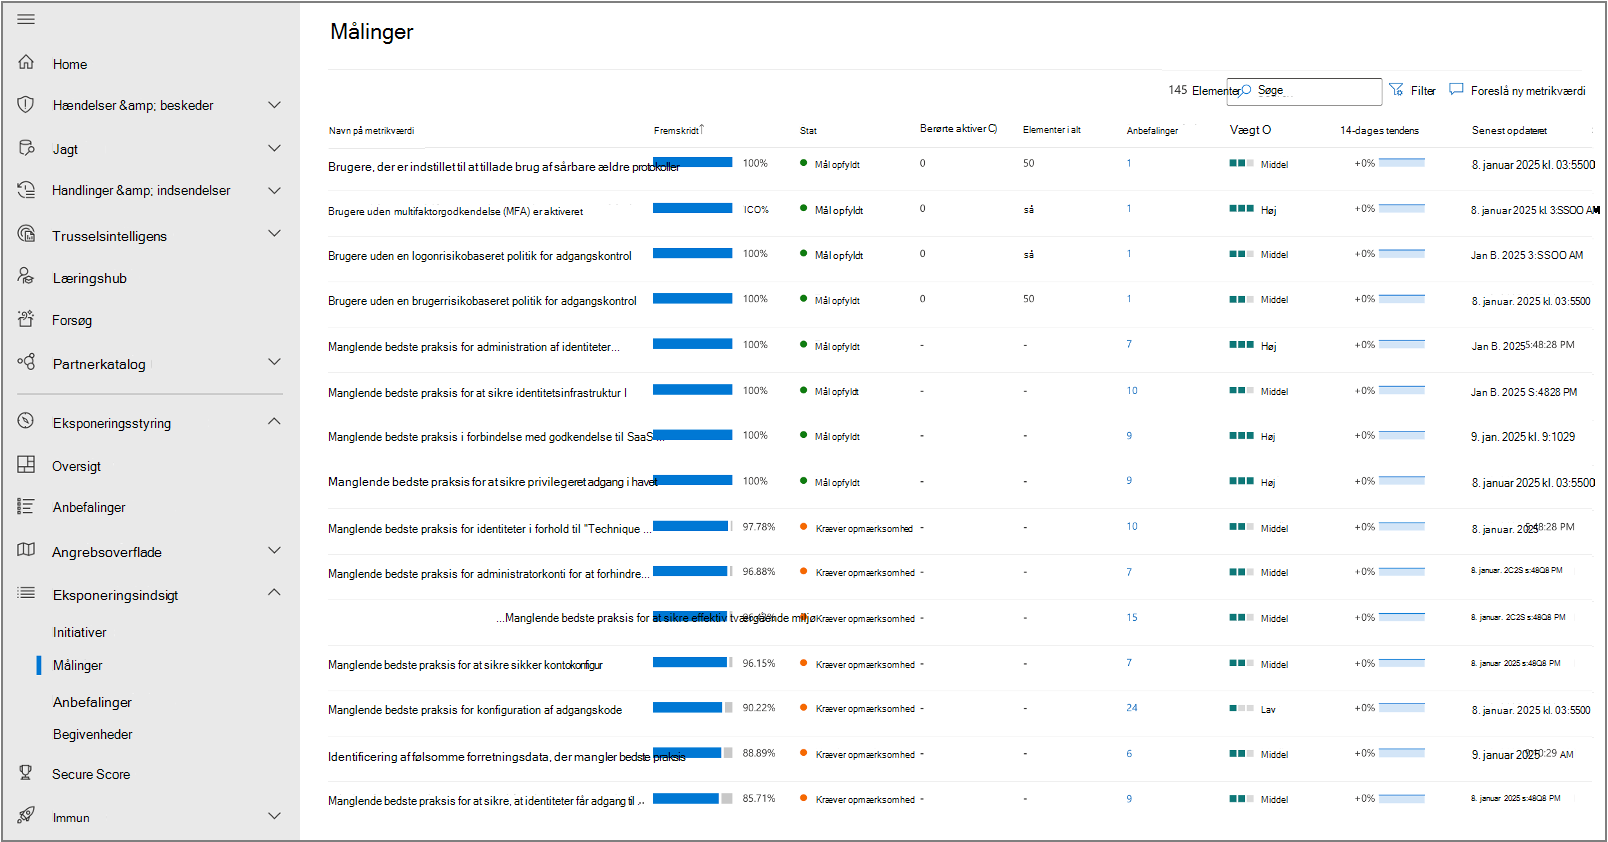
Task: Click the Stat column header
Action: coord(808,131)
